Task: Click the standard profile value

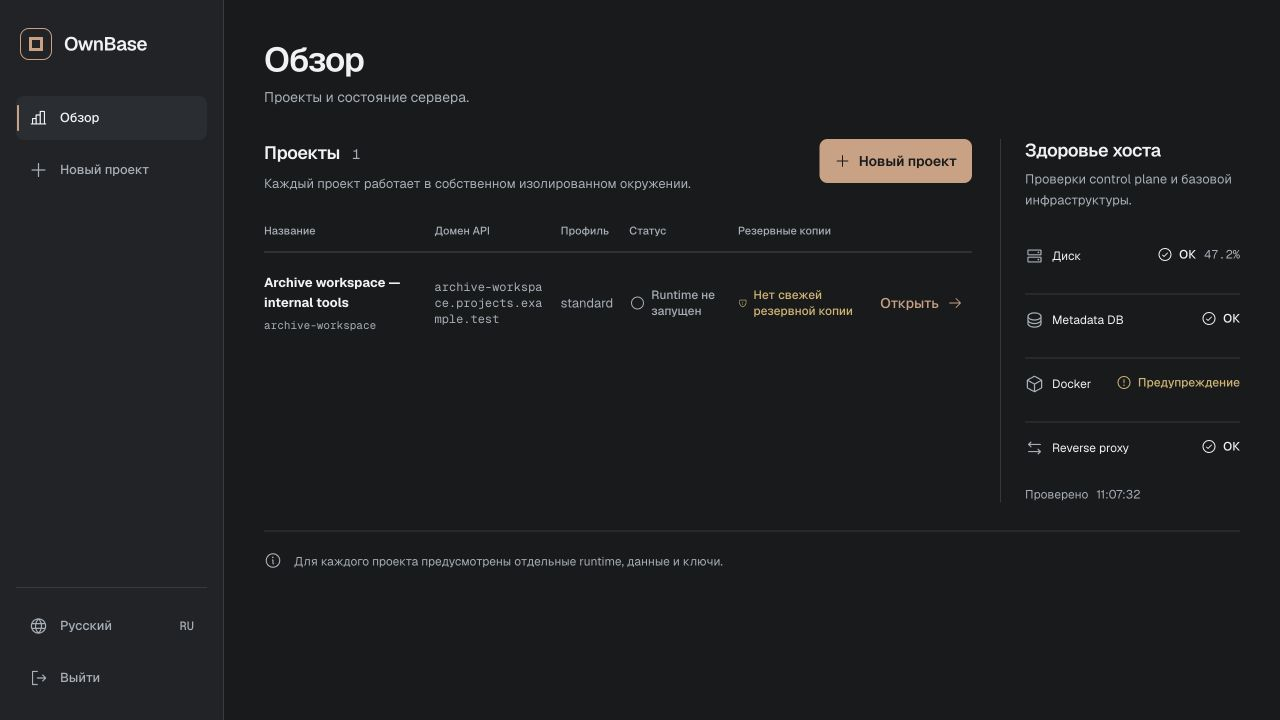Action: click(x=586, y=303)
